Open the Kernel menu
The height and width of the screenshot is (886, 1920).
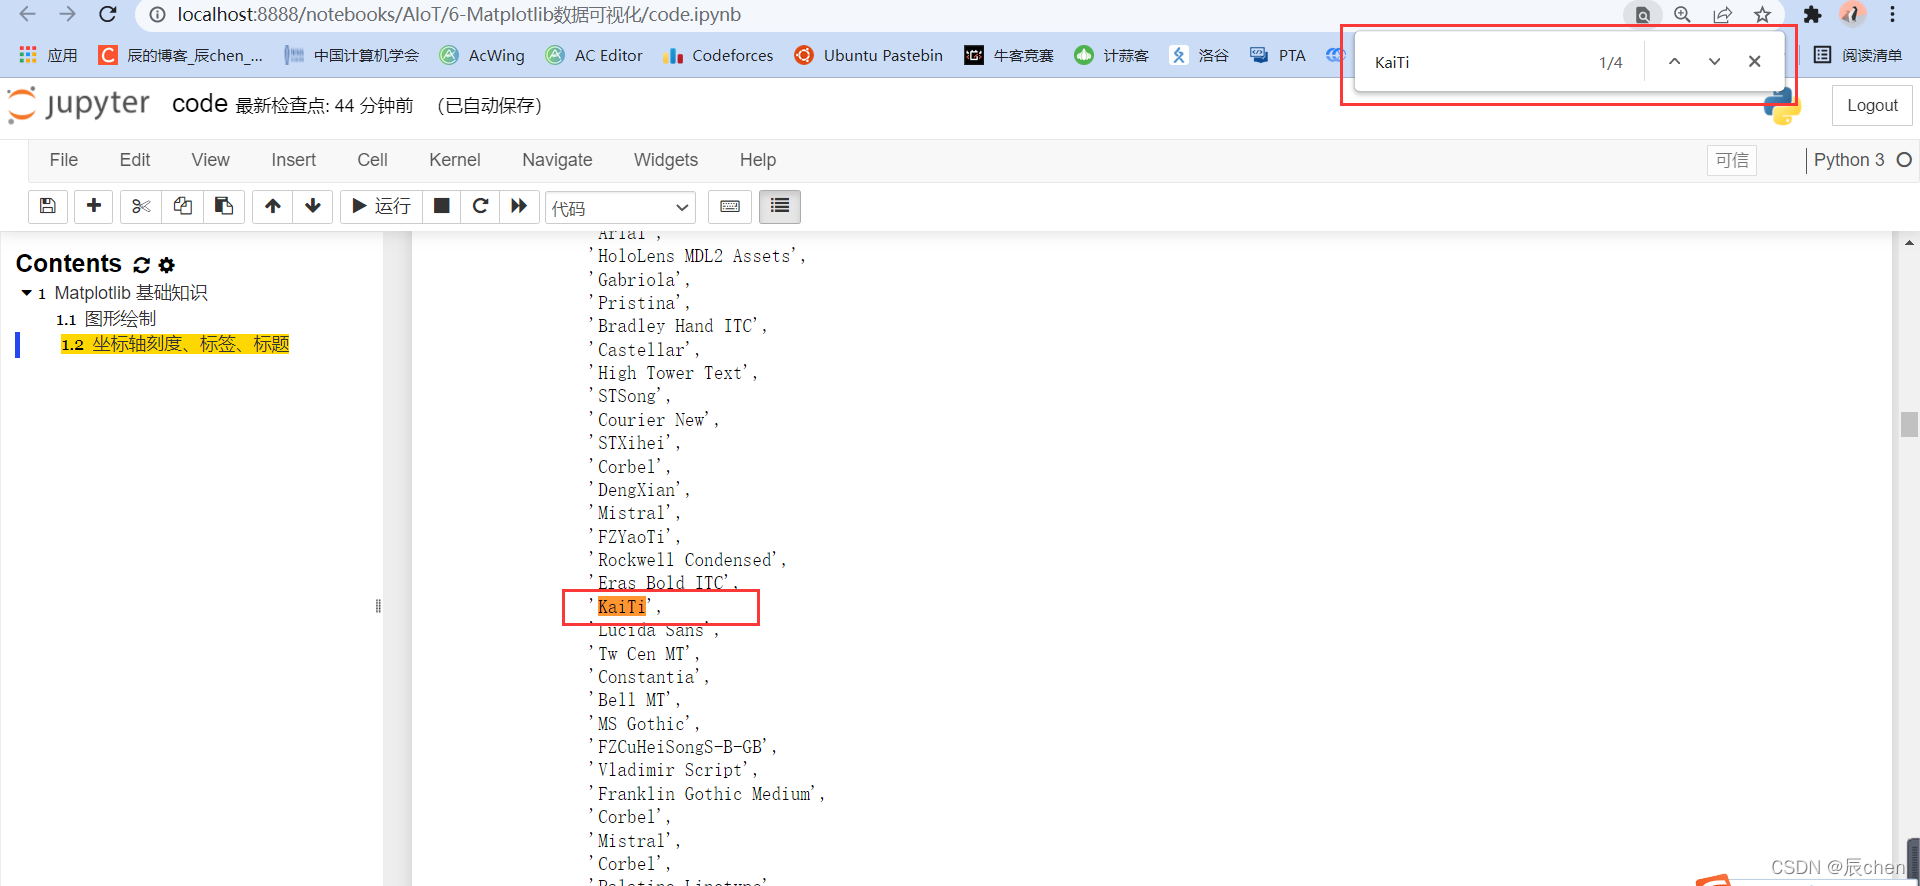[455, 160]
